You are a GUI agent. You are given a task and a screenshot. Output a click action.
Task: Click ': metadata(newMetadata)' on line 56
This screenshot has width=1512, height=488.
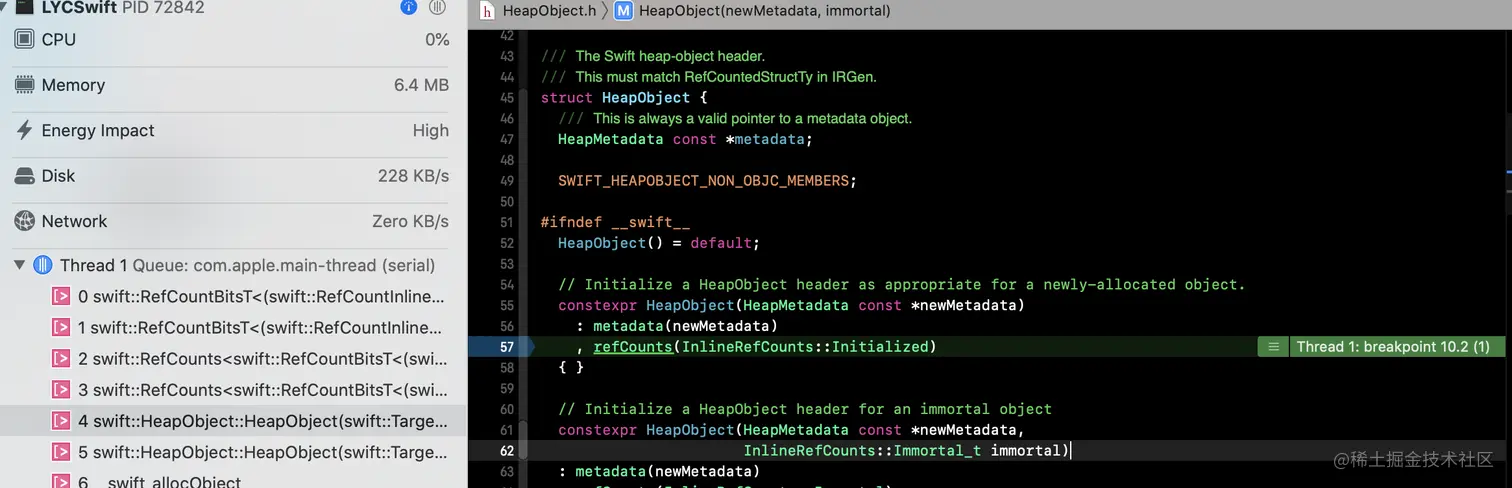coord(676,326)
